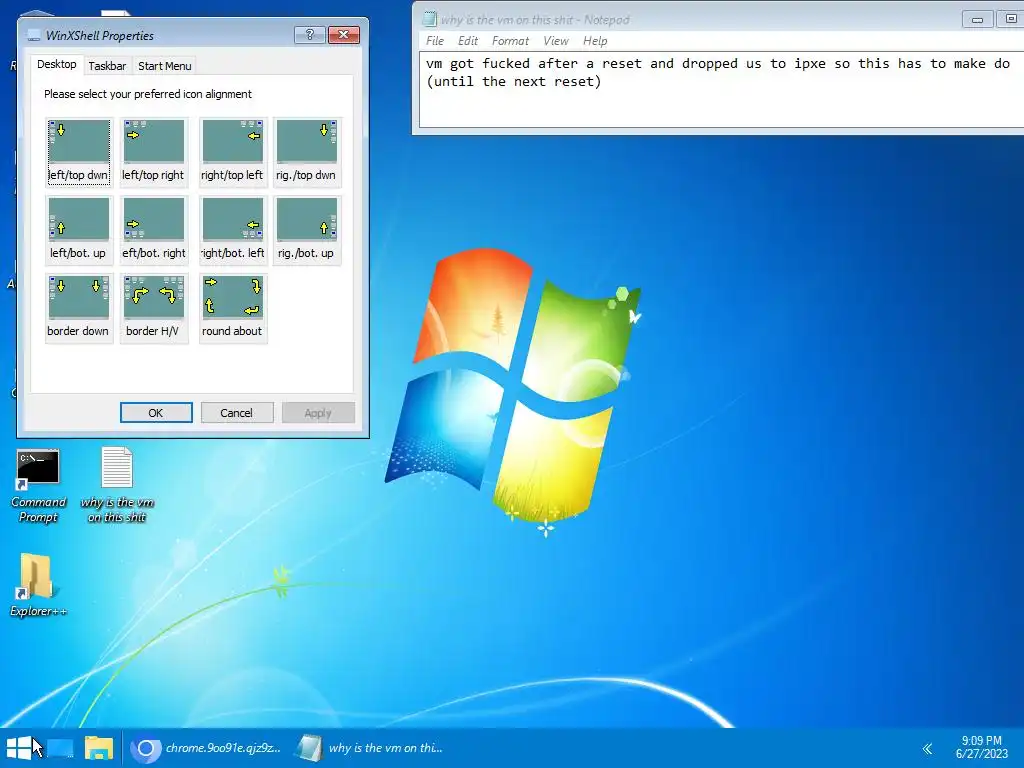The height and width of the screenshot is (768, 1024).
Task: Open the file explorer taskbar icon
Action: [x=99, y=748]
